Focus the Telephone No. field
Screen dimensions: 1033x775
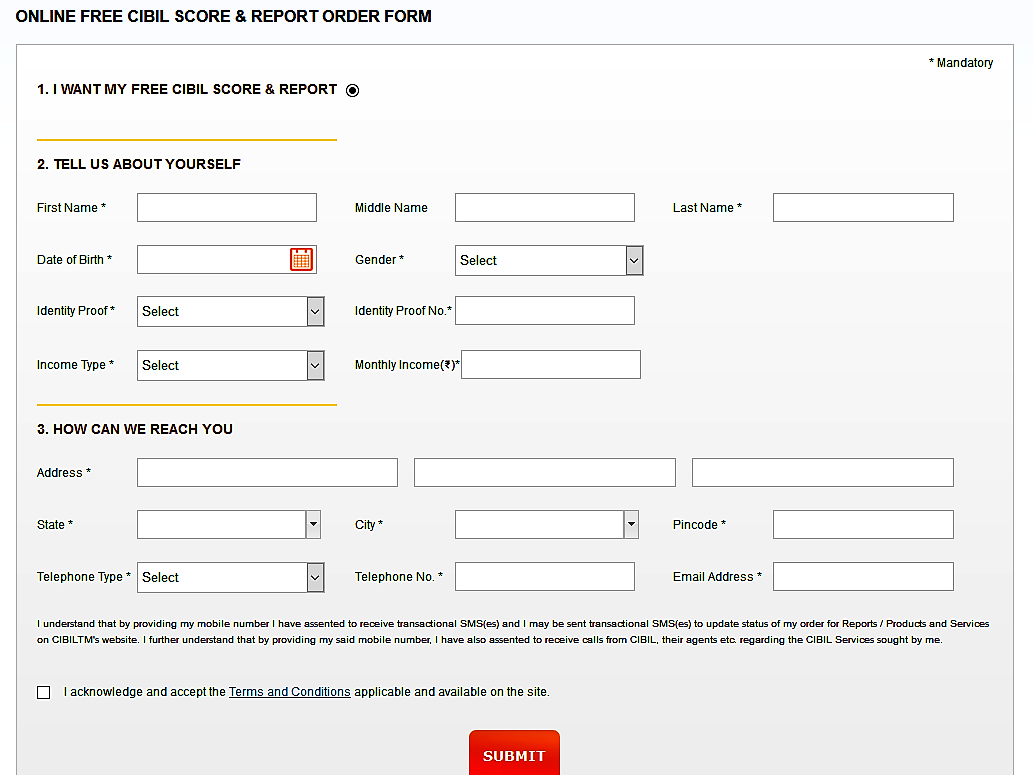(x=545, y=577)
